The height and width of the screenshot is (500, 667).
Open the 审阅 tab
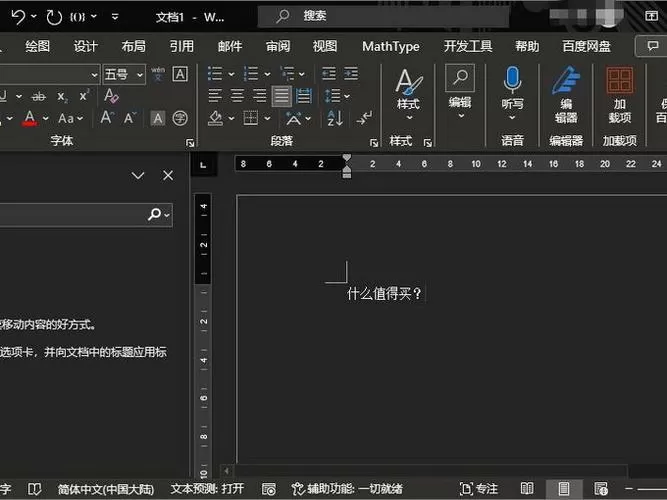(x=278, y=46)
